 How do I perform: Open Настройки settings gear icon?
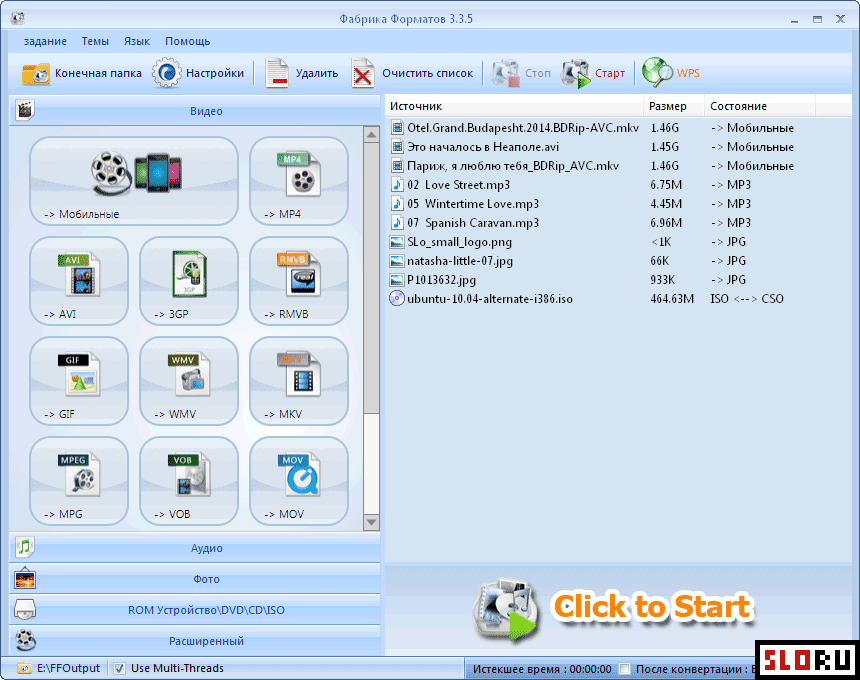click(x=166, y=73)
